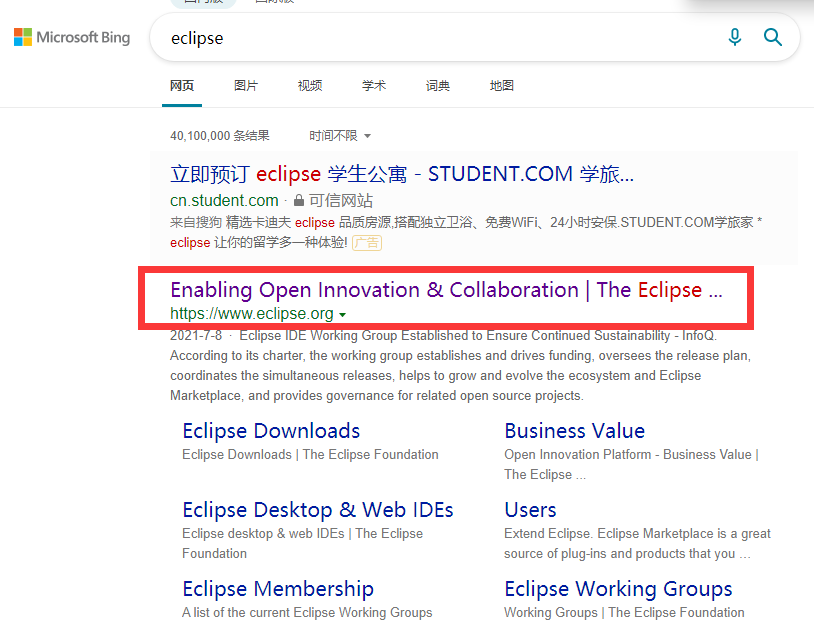Click description 'A list of the current Eclipse Working Groups'
This screenshot has height=620, width=814.
[307, 612]
